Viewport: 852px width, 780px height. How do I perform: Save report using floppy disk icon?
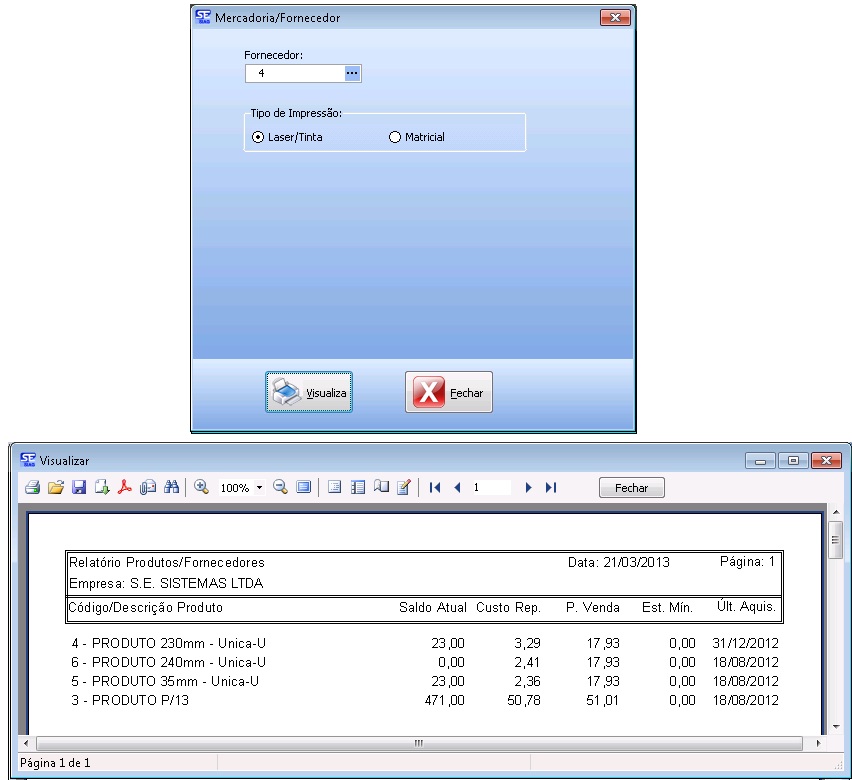pos(79,488)
